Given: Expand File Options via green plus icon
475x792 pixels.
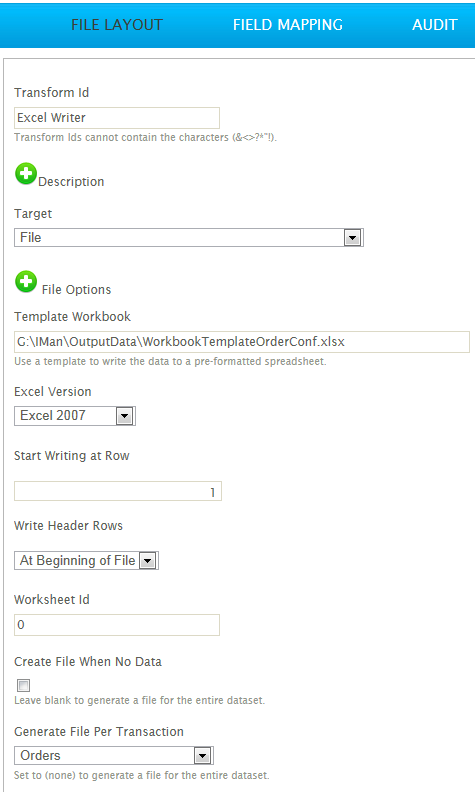Looking at the screenshot, I should 26,282.
